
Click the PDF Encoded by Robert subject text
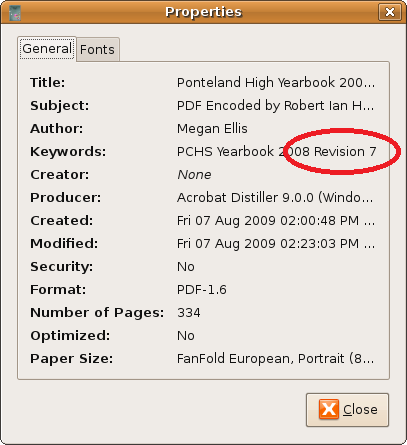coord(275,106)
